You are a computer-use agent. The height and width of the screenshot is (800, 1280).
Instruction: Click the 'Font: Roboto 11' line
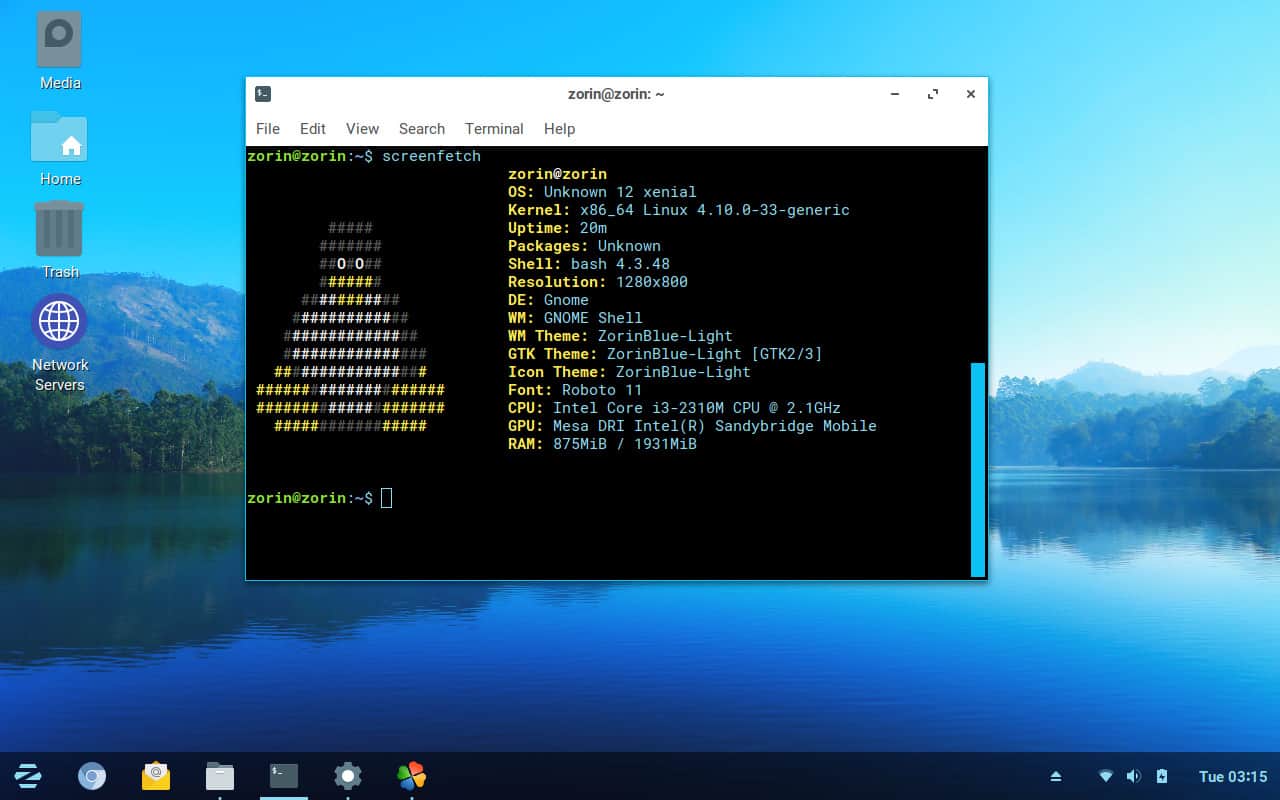(575, 390)
